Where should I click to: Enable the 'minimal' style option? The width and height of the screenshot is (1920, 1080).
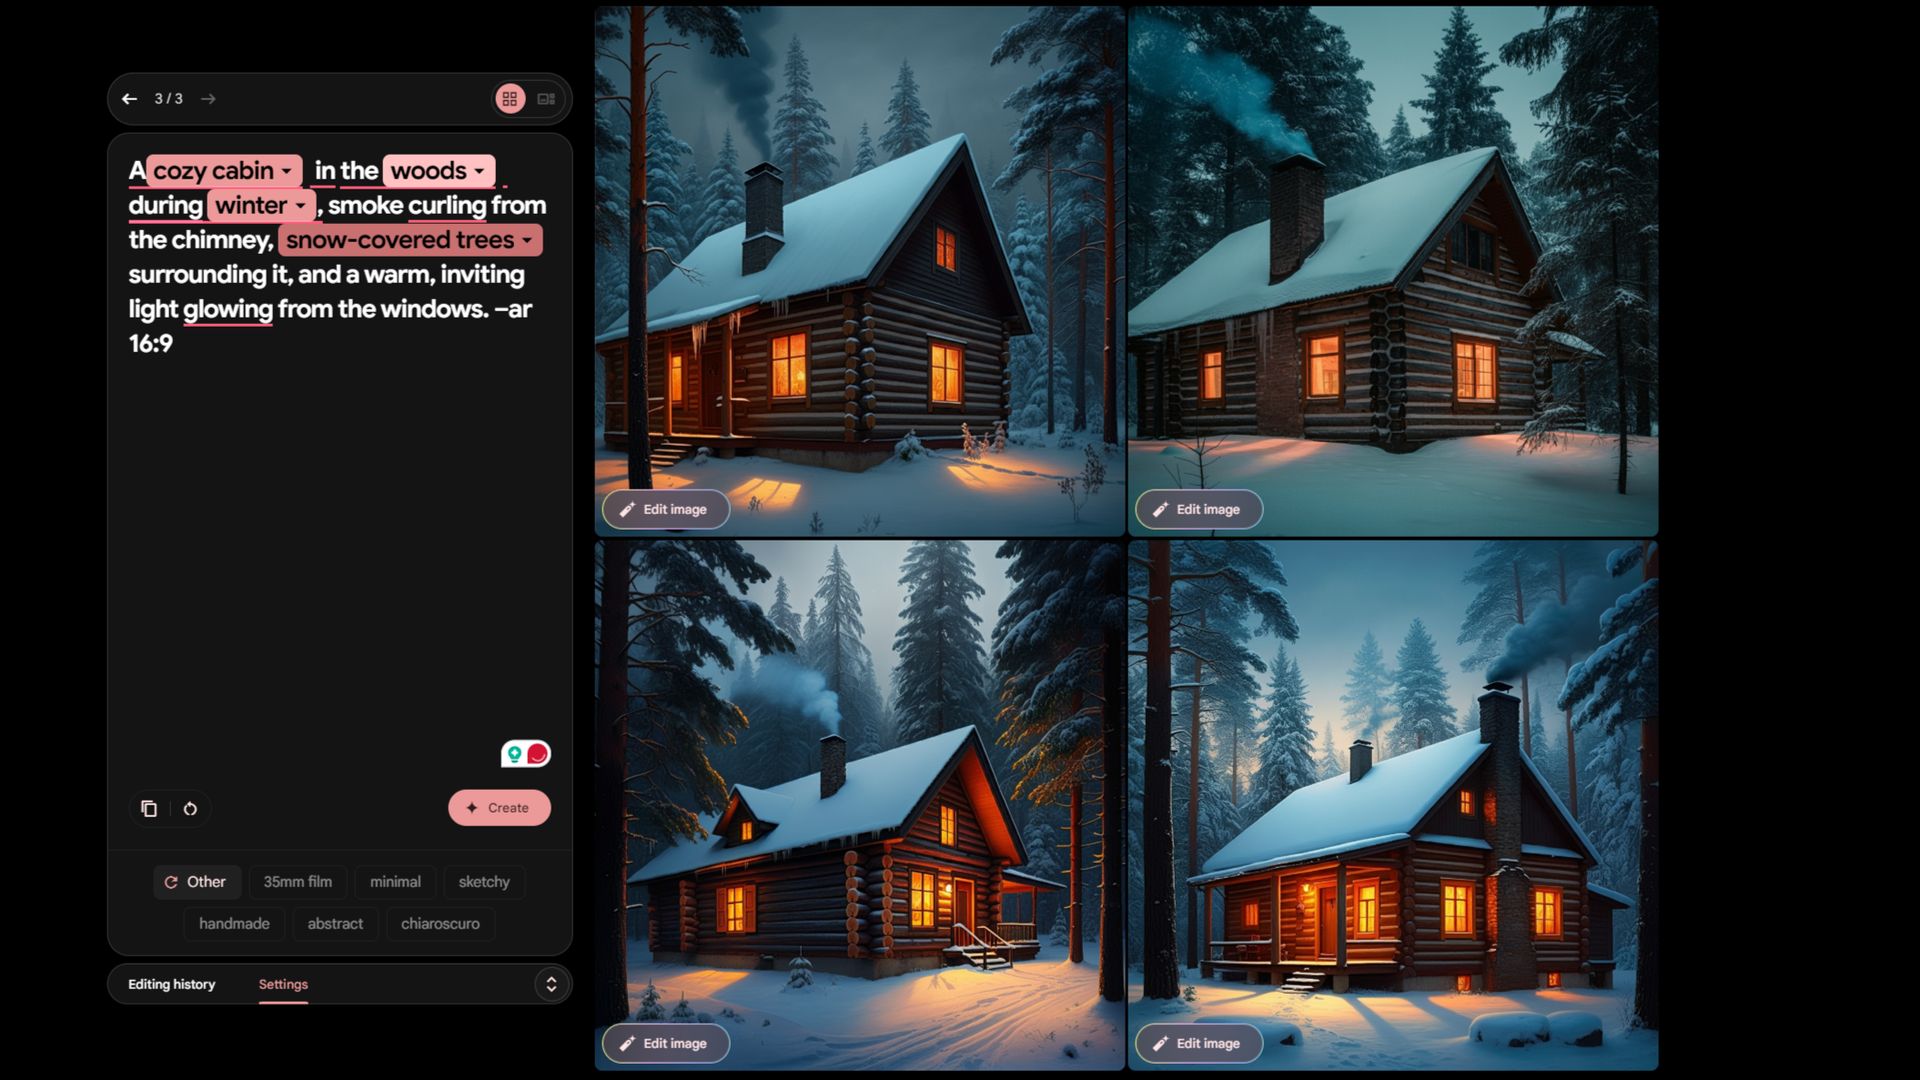click(x=394, y=881)
